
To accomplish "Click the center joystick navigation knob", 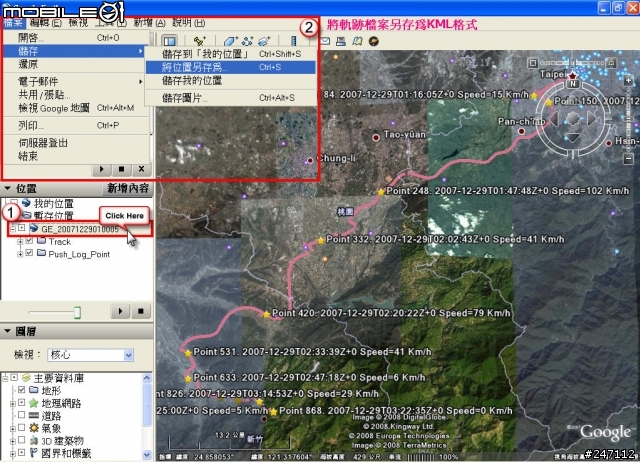I will [x=573, y=119].
